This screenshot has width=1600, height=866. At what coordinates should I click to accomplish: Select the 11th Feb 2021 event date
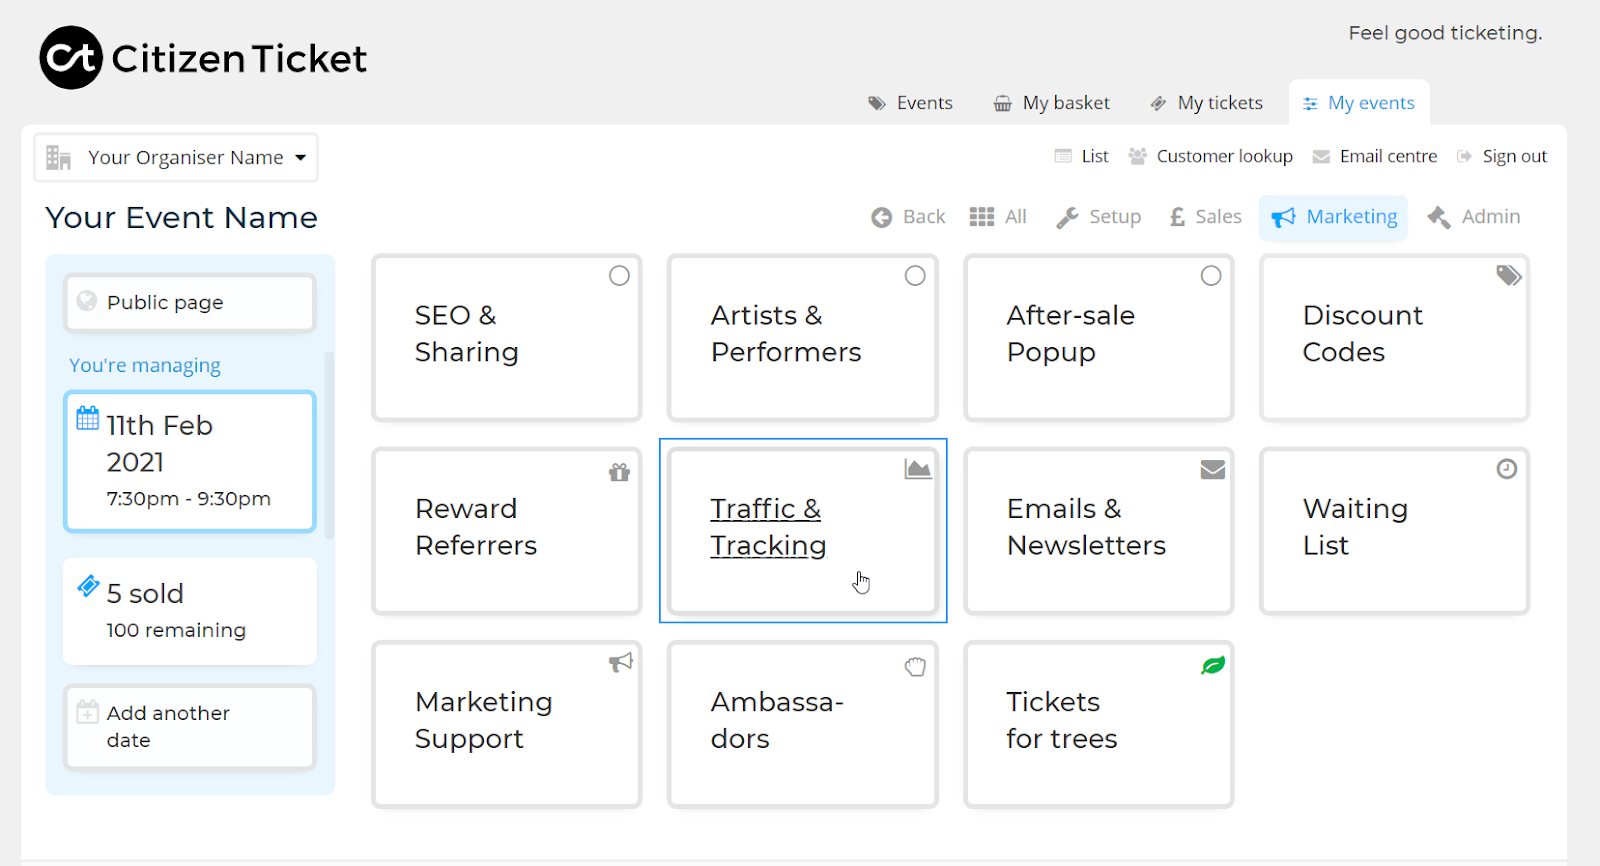tap(190, 461)
